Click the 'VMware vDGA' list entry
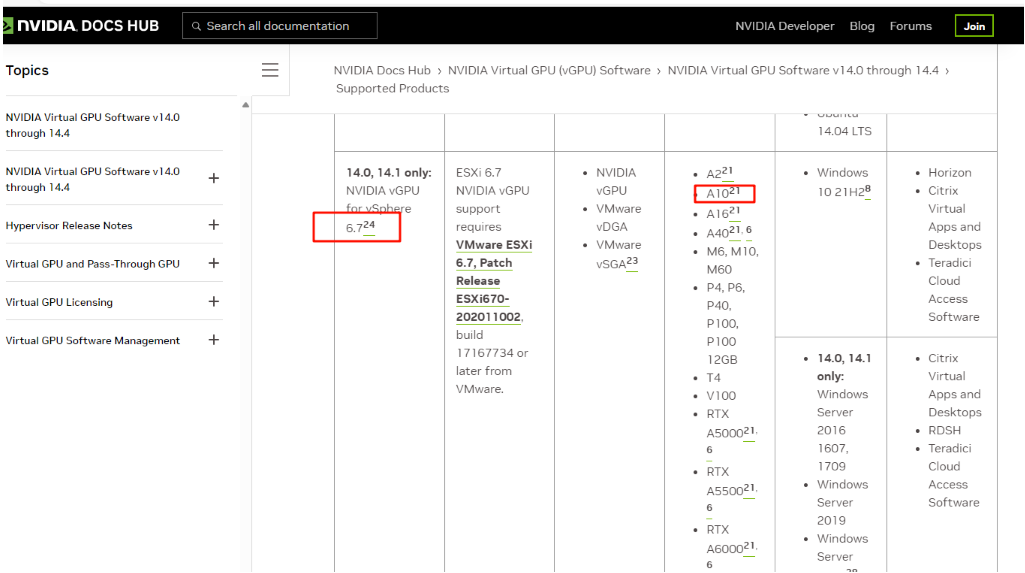The width and height of the screenshot is (1025, 573). [618, 218]
